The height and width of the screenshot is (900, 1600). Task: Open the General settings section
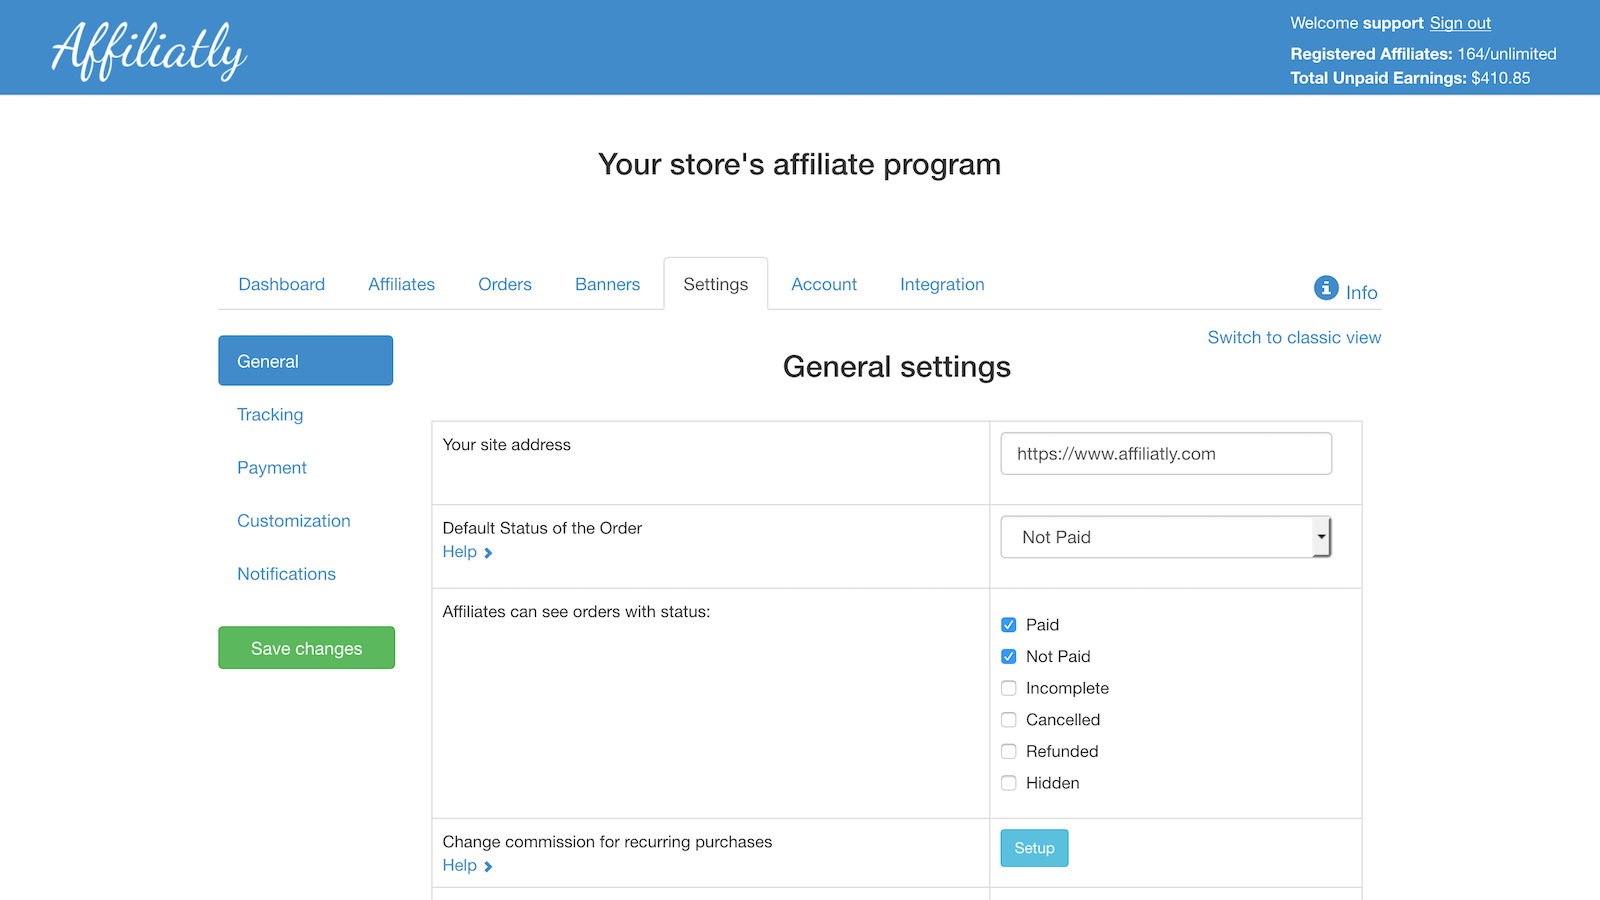(267, 360)
